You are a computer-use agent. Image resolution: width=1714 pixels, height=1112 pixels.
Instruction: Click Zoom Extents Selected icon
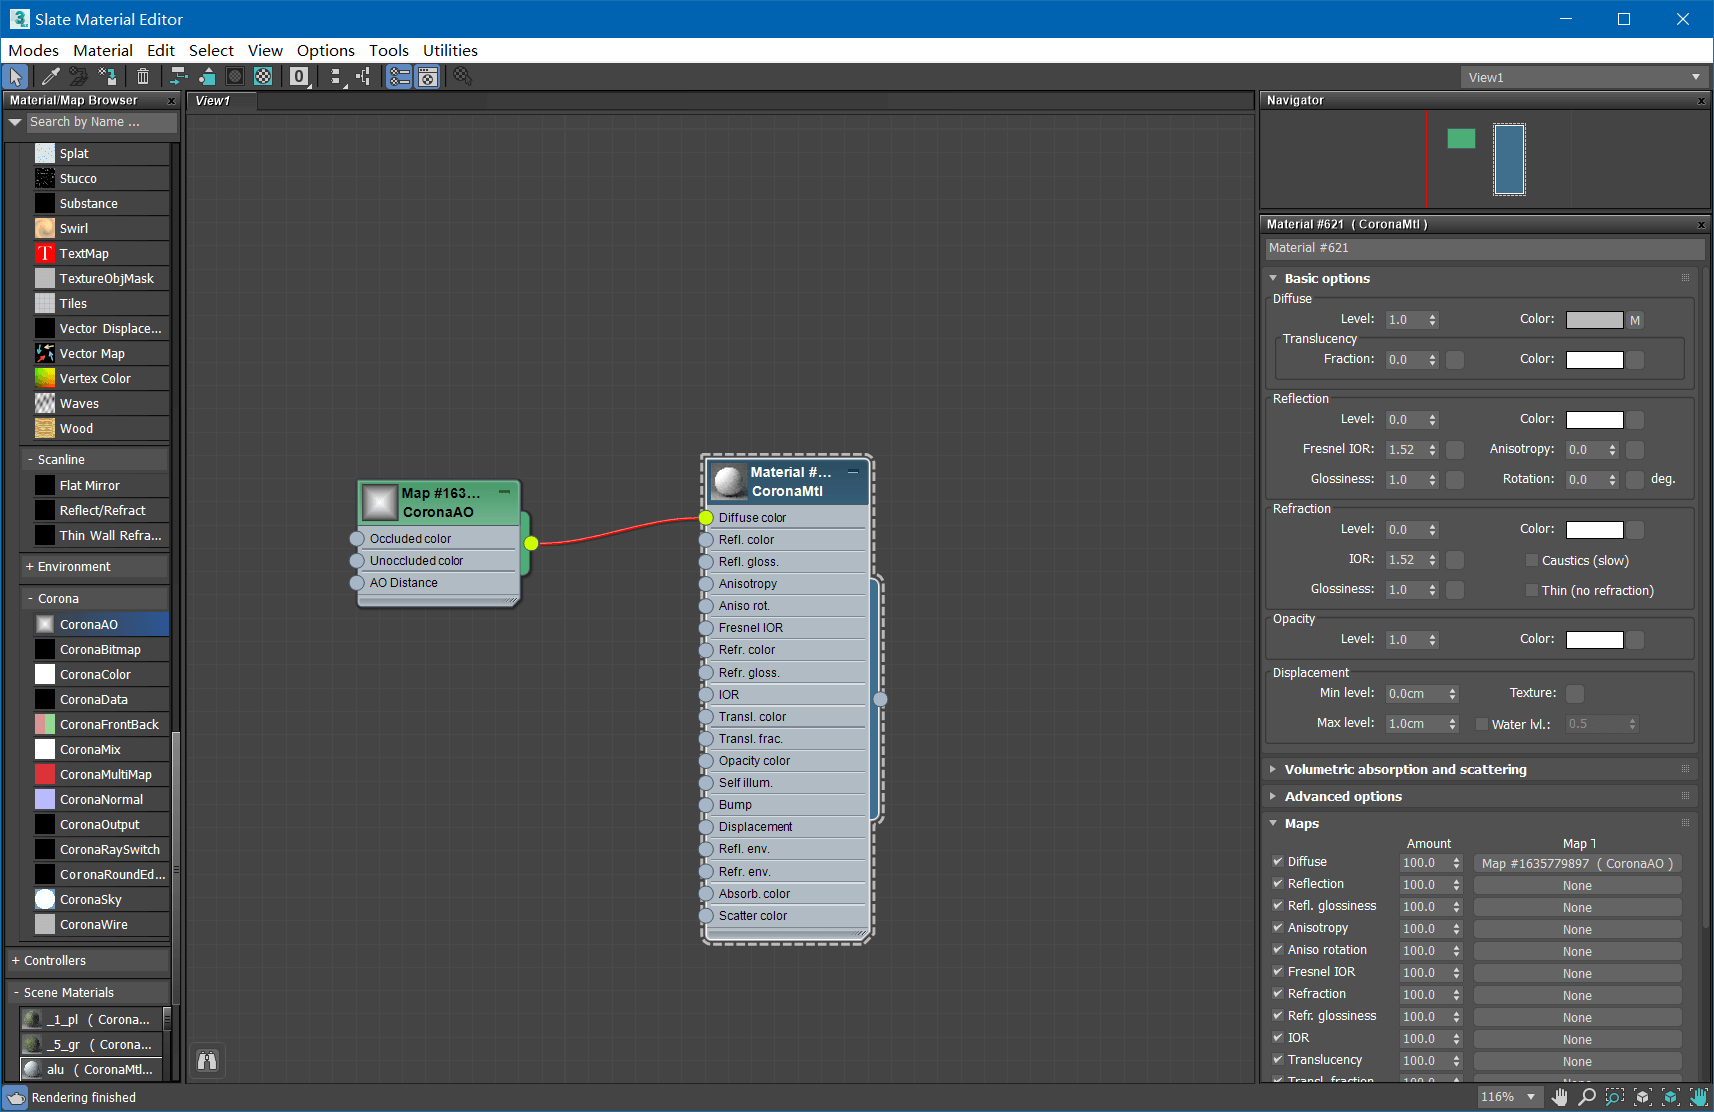[1670, 1097]
